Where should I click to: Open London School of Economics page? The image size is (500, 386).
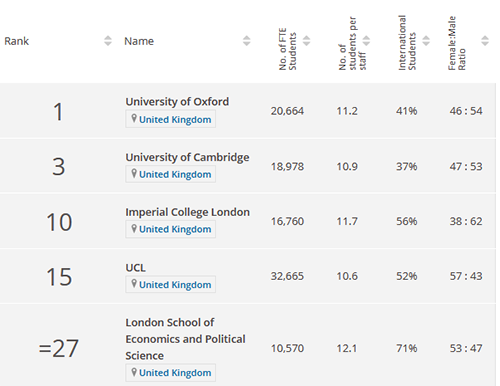click(185, 339)
